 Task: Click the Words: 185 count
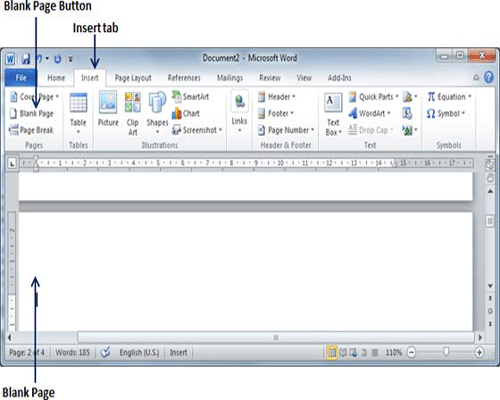click(73, 352)
